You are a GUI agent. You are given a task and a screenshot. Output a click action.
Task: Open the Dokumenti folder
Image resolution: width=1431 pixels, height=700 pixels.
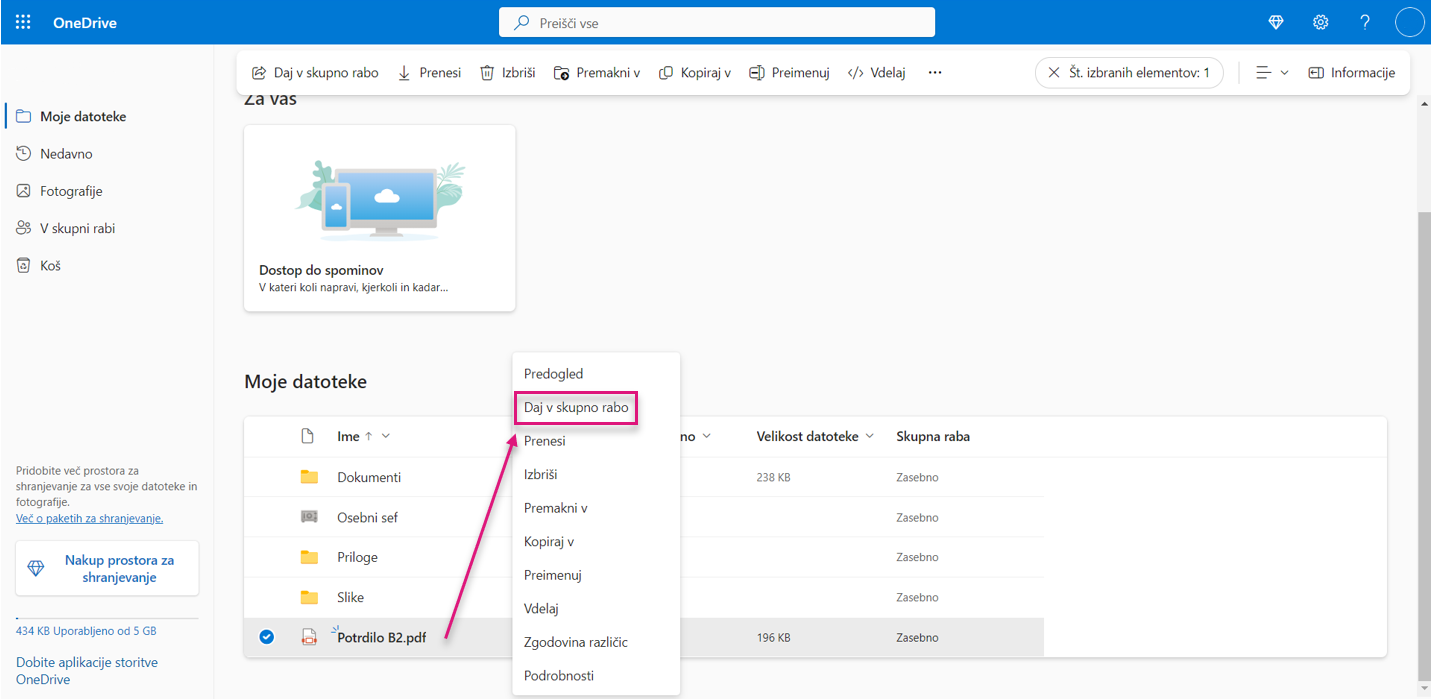click(369, 477)
